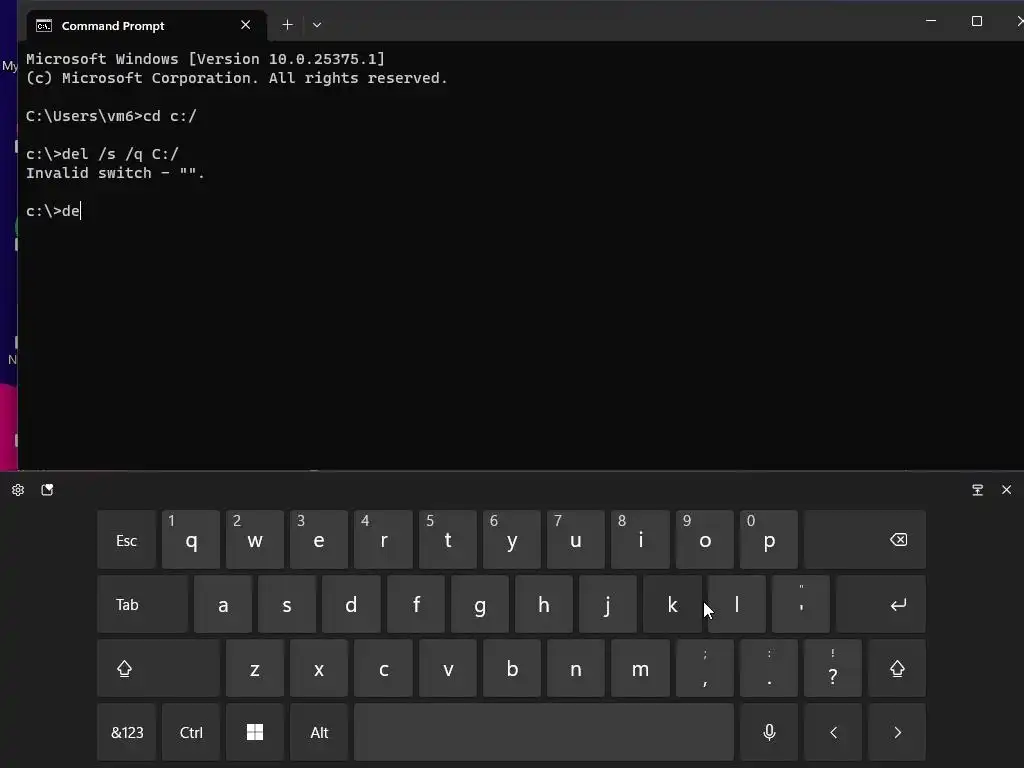The height and width of the screenshot is (768, 1024).
Task: Tap the o key
Action: tap(705, 540)
